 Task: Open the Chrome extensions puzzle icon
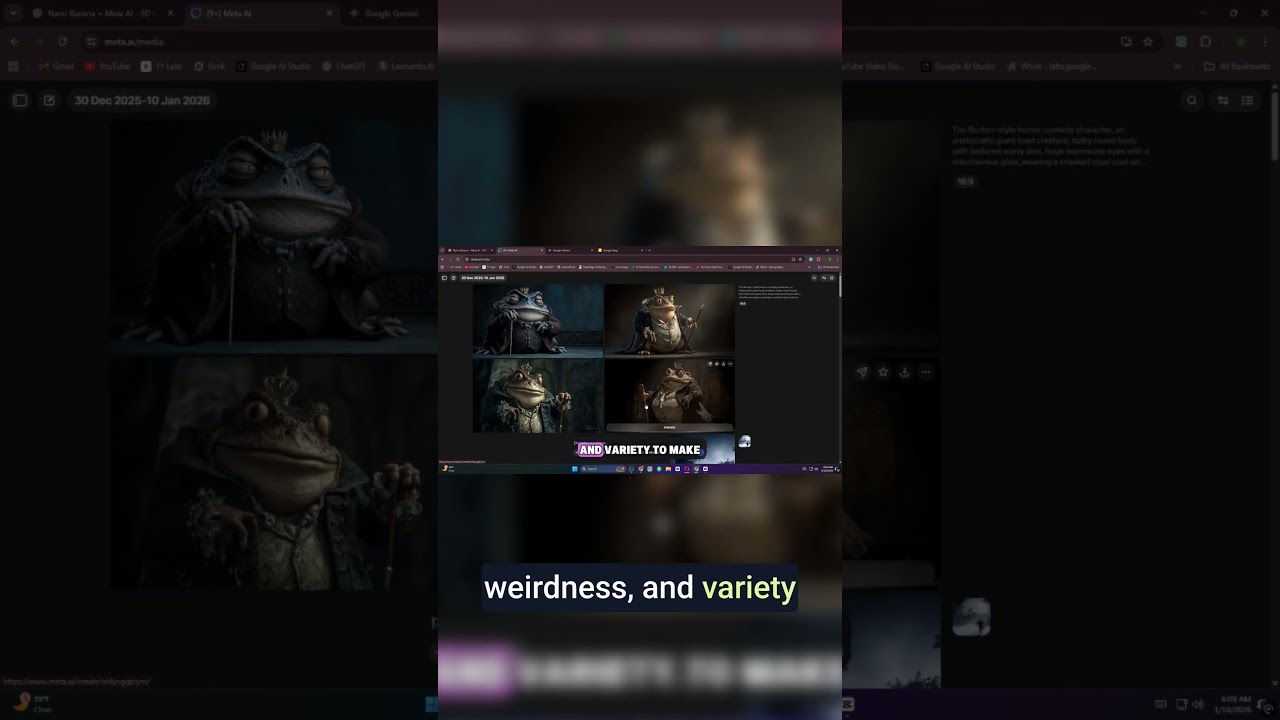coord(1205,42)
